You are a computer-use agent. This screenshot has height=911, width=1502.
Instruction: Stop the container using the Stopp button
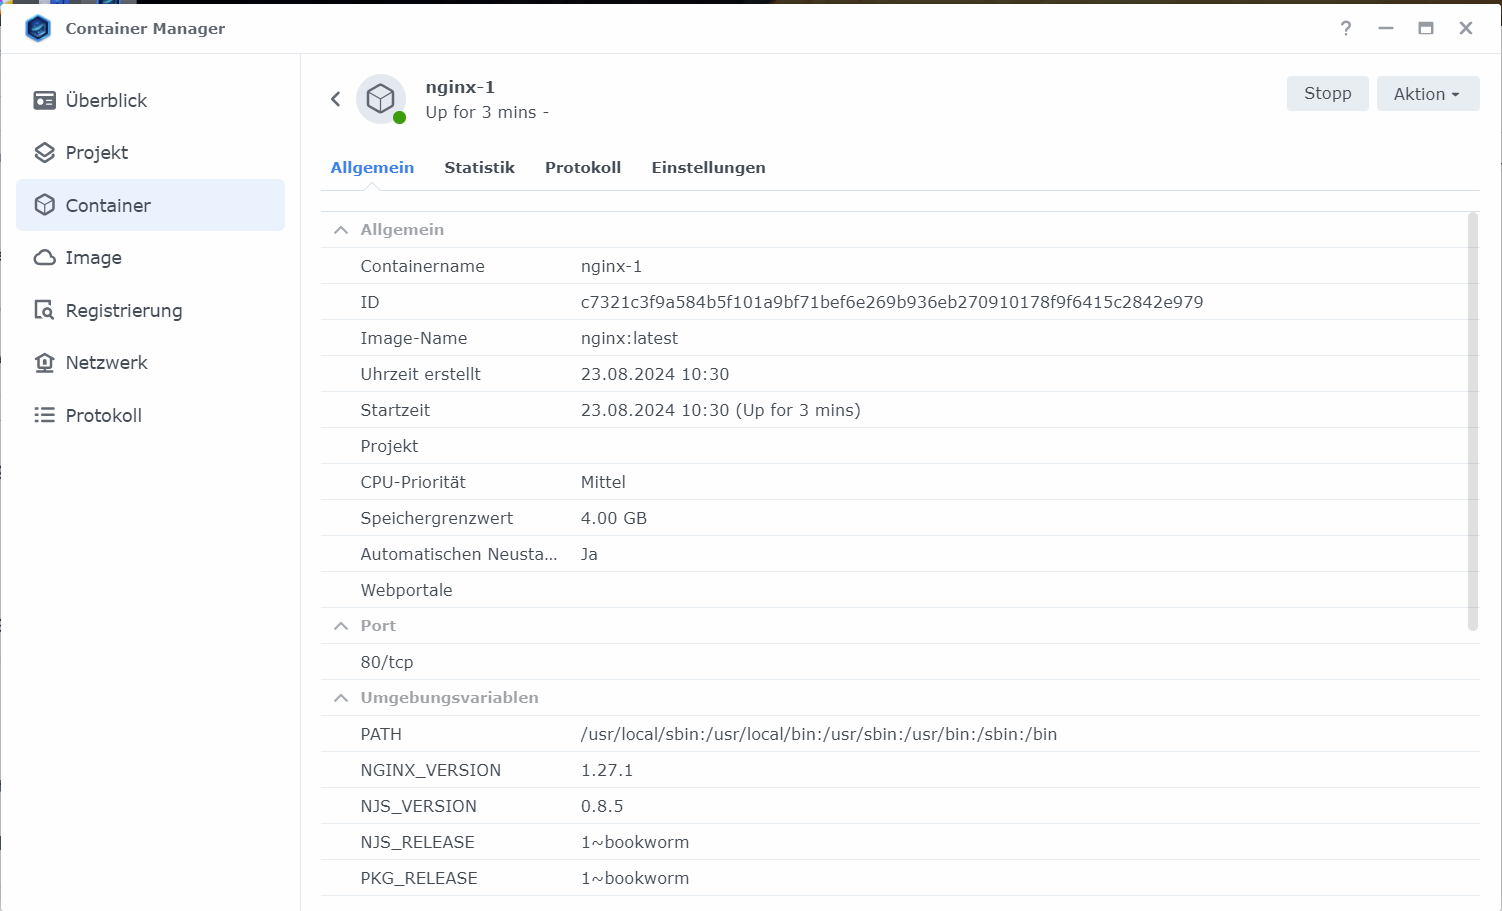pyautogui.click(x=1327, y=93)
